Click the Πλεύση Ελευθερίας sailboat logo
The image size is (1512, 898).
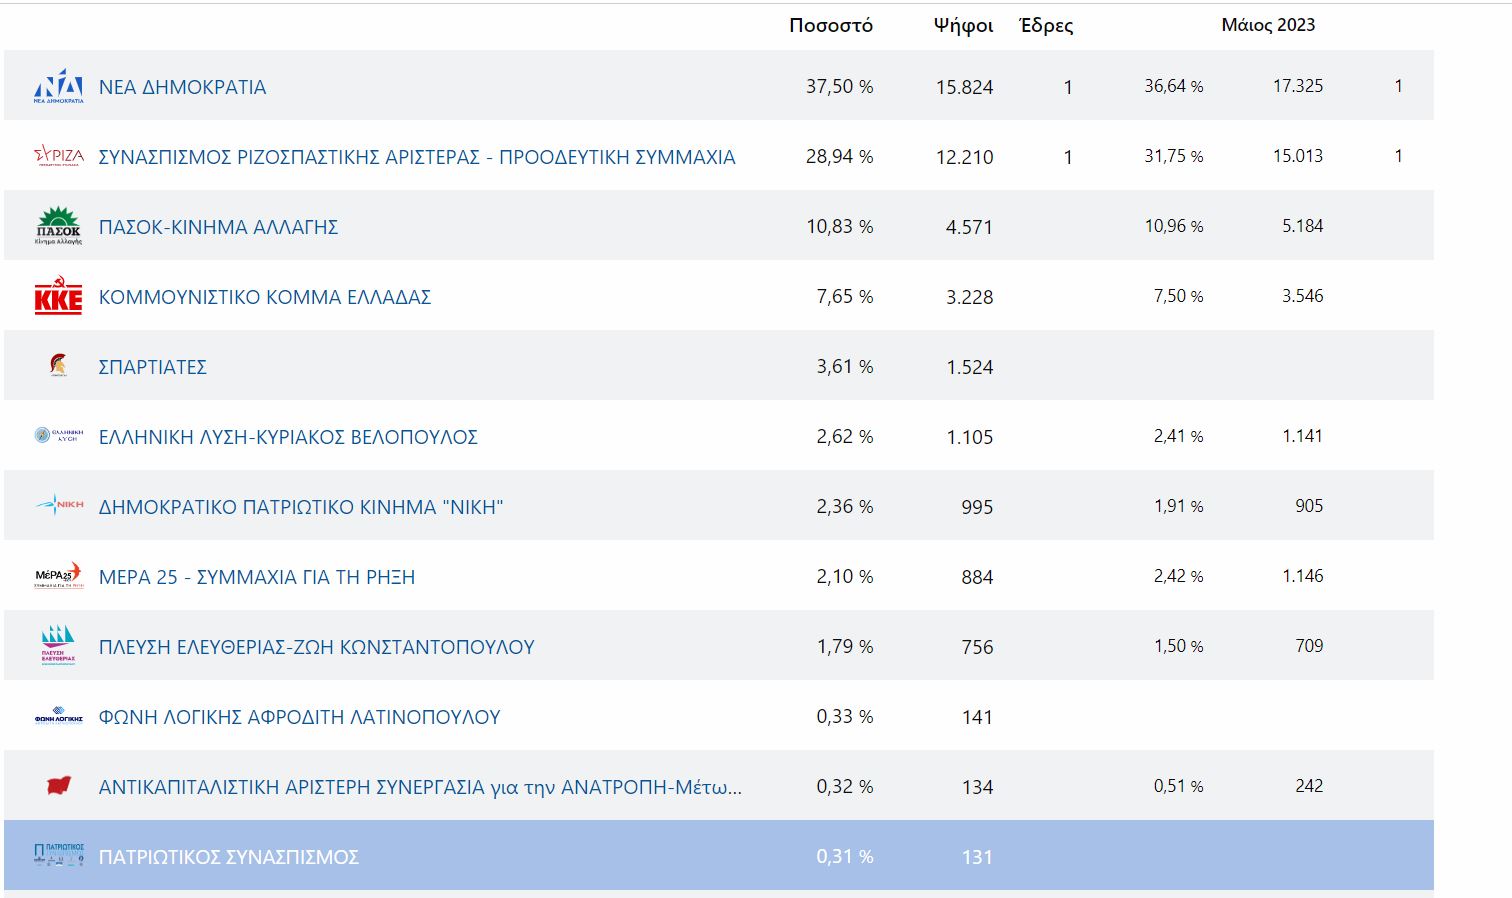(x=58, y=646)
